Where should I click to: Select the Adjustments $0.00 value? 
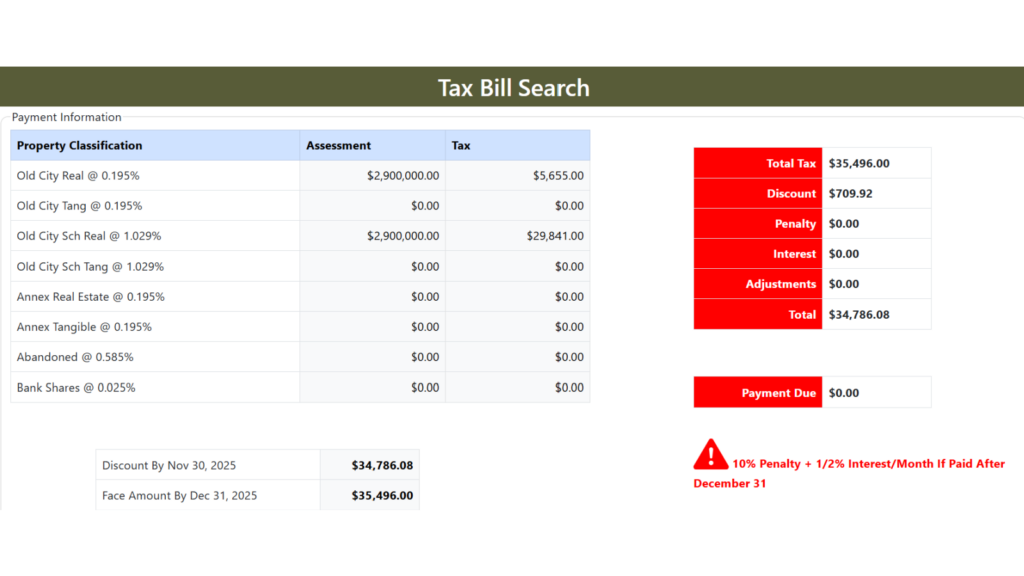[844, 284]
